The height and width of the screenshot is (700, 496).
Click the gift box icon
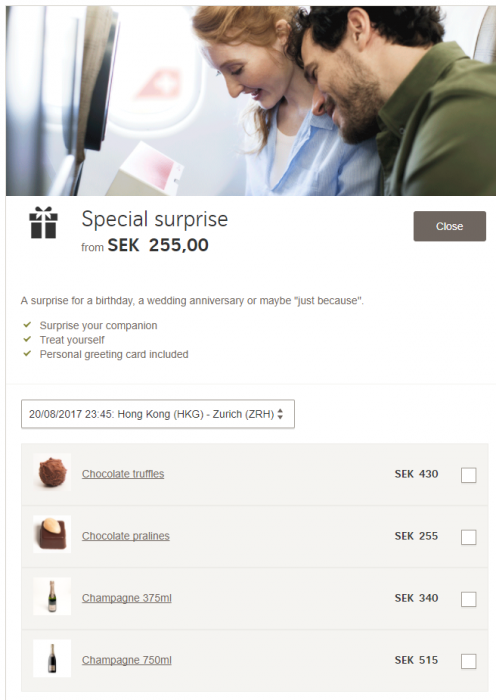coord(43,222)
